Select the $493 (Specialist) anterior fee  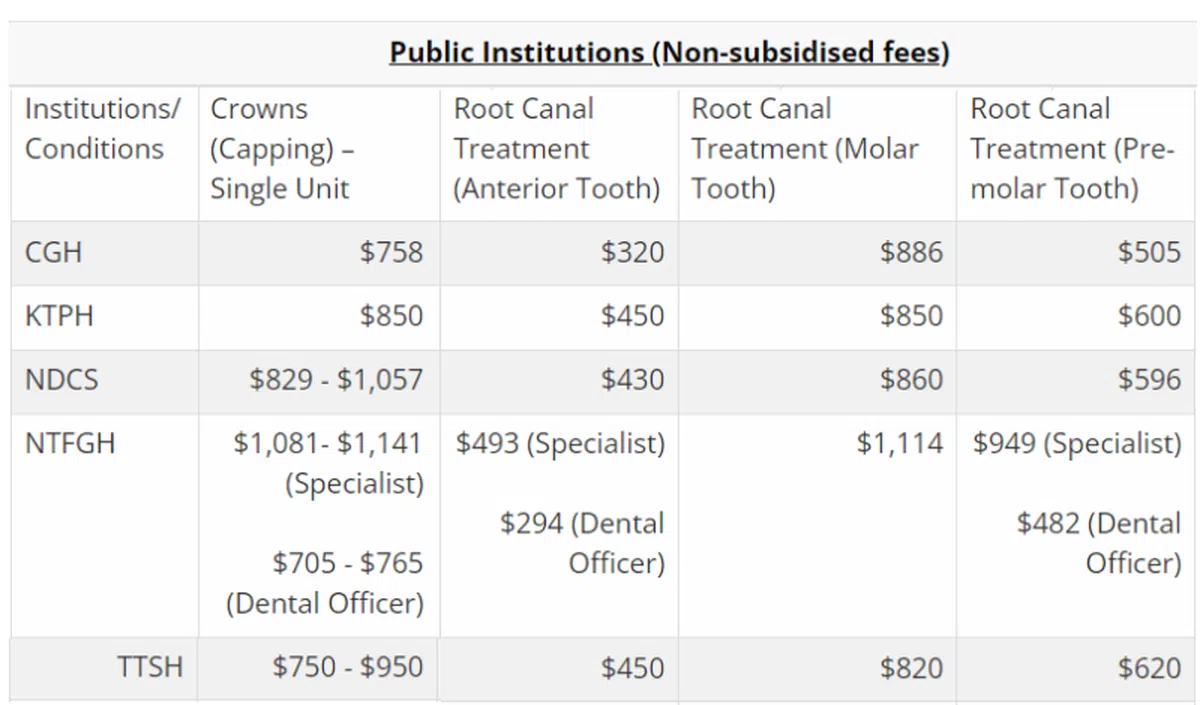(x=560, y=443)
